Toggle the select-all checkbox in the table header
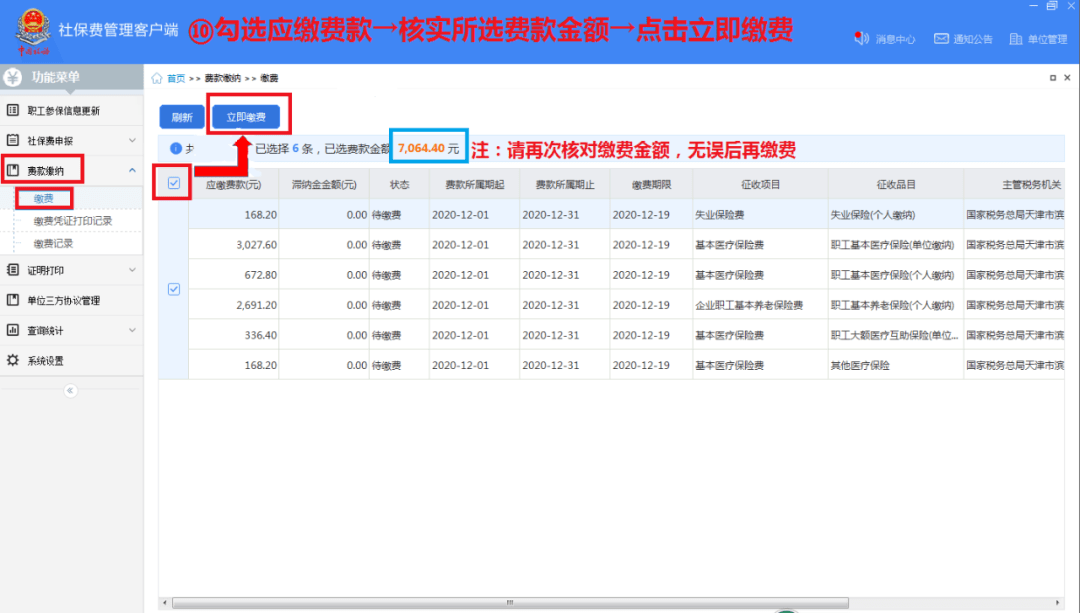This screenshot has height=613, width=1080. [174, 183]
